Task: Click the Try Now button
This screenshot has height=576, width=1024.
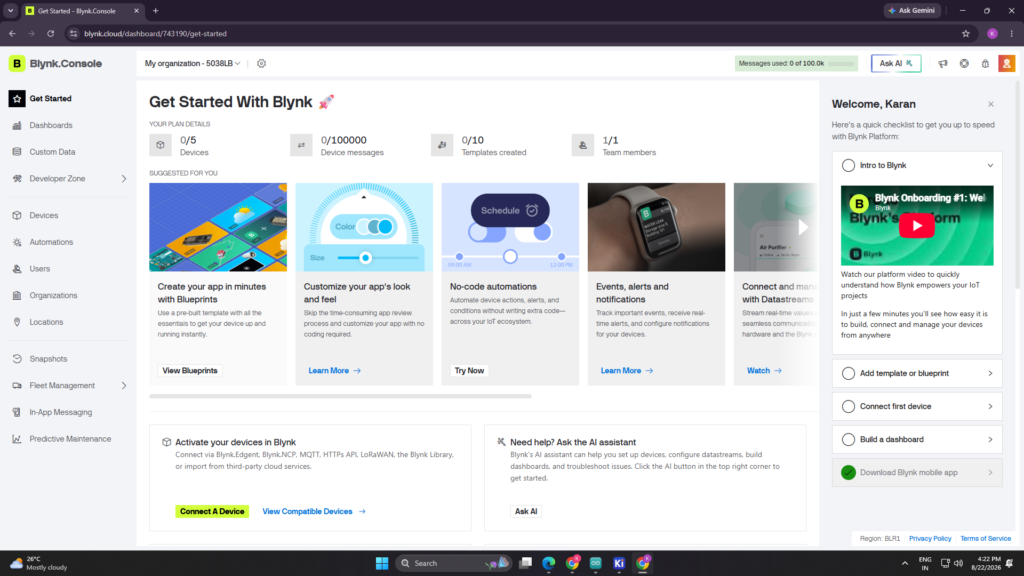Action: [x=469, y=370]
